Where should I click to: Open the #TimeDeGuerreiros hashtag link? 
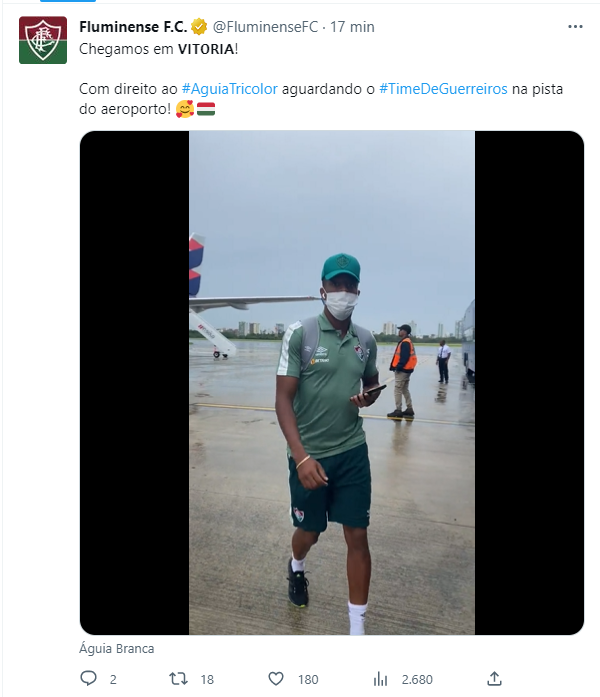coord(443,89)
